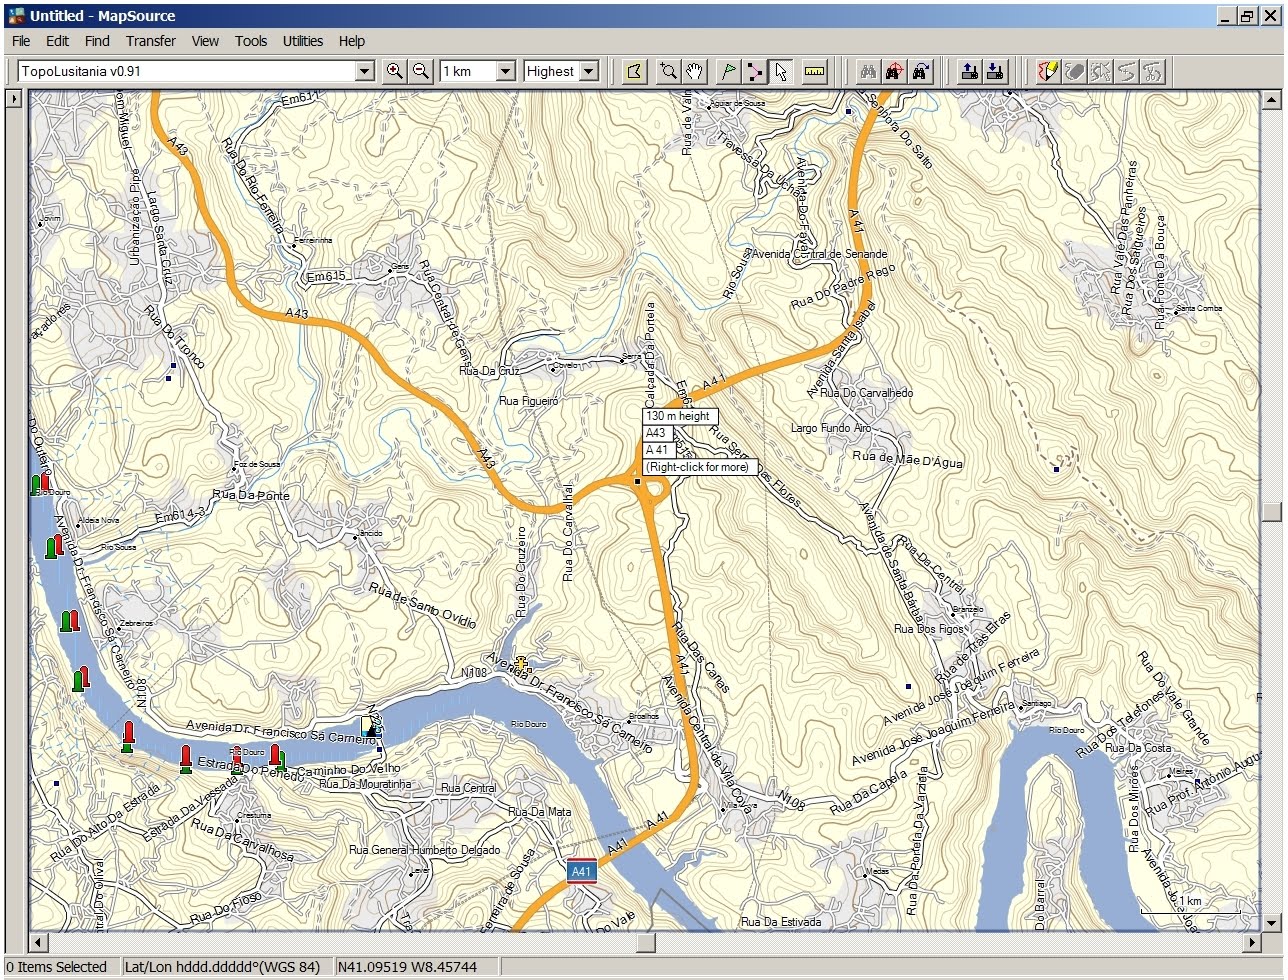Click the 'Rua de Santo Ovídio' map label
The height and width of the screenshot is (980, 1288).
point(422,605)
